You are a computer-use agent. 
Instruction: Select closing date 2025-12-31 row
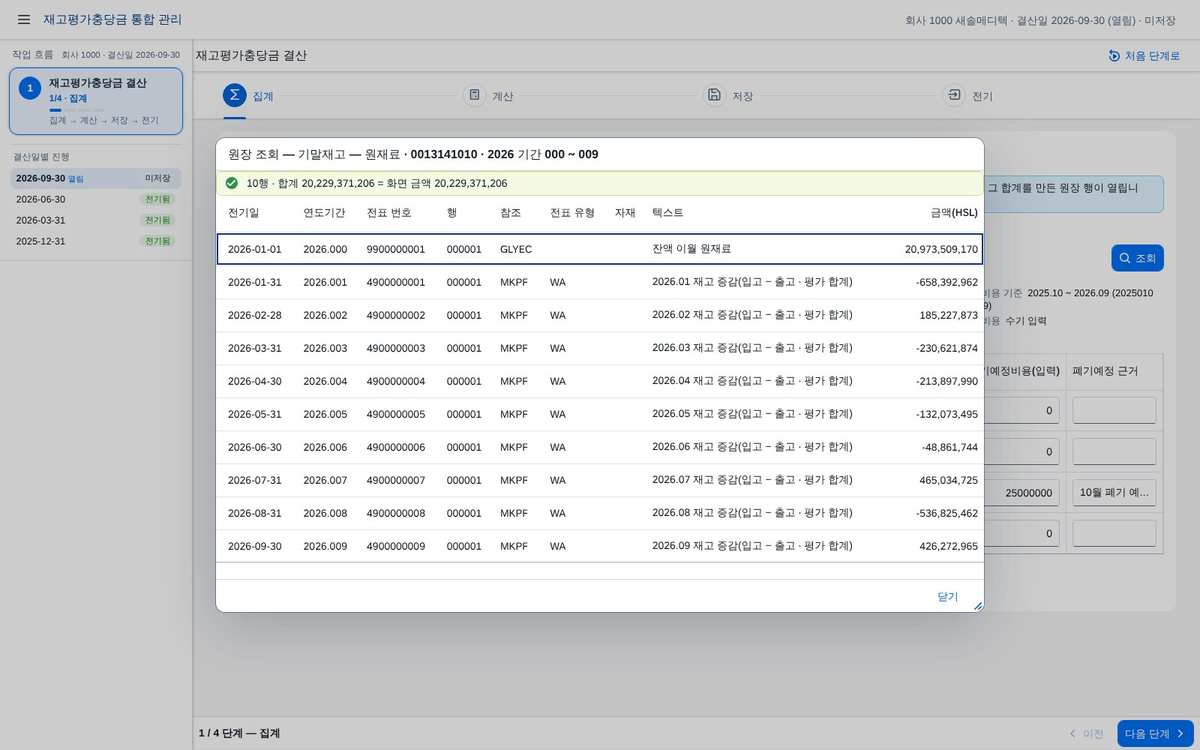96,241
